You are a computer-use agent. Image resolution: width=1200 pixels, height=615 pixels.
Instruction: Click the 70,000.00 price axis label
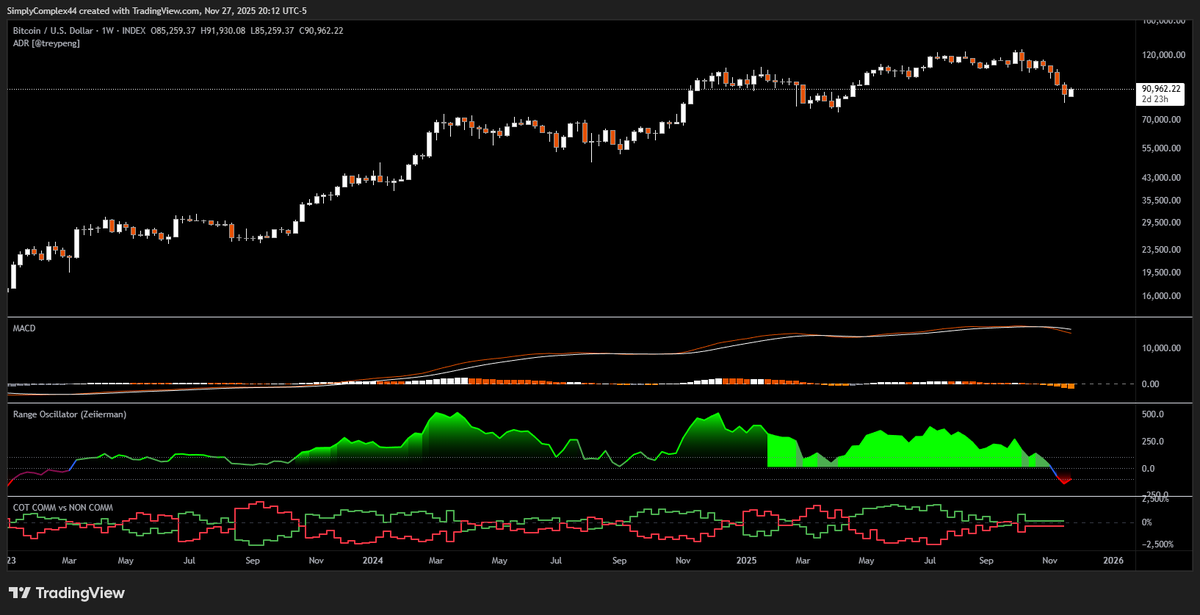click(x=1163, y=120)
